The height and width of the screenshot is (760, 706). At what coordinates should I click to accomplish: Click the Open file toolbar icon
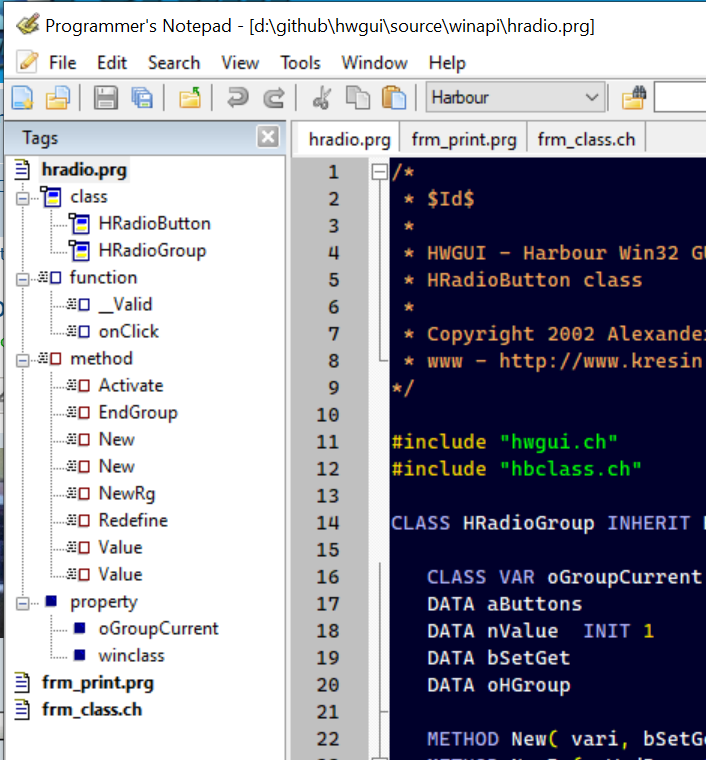tap(58, 98)
